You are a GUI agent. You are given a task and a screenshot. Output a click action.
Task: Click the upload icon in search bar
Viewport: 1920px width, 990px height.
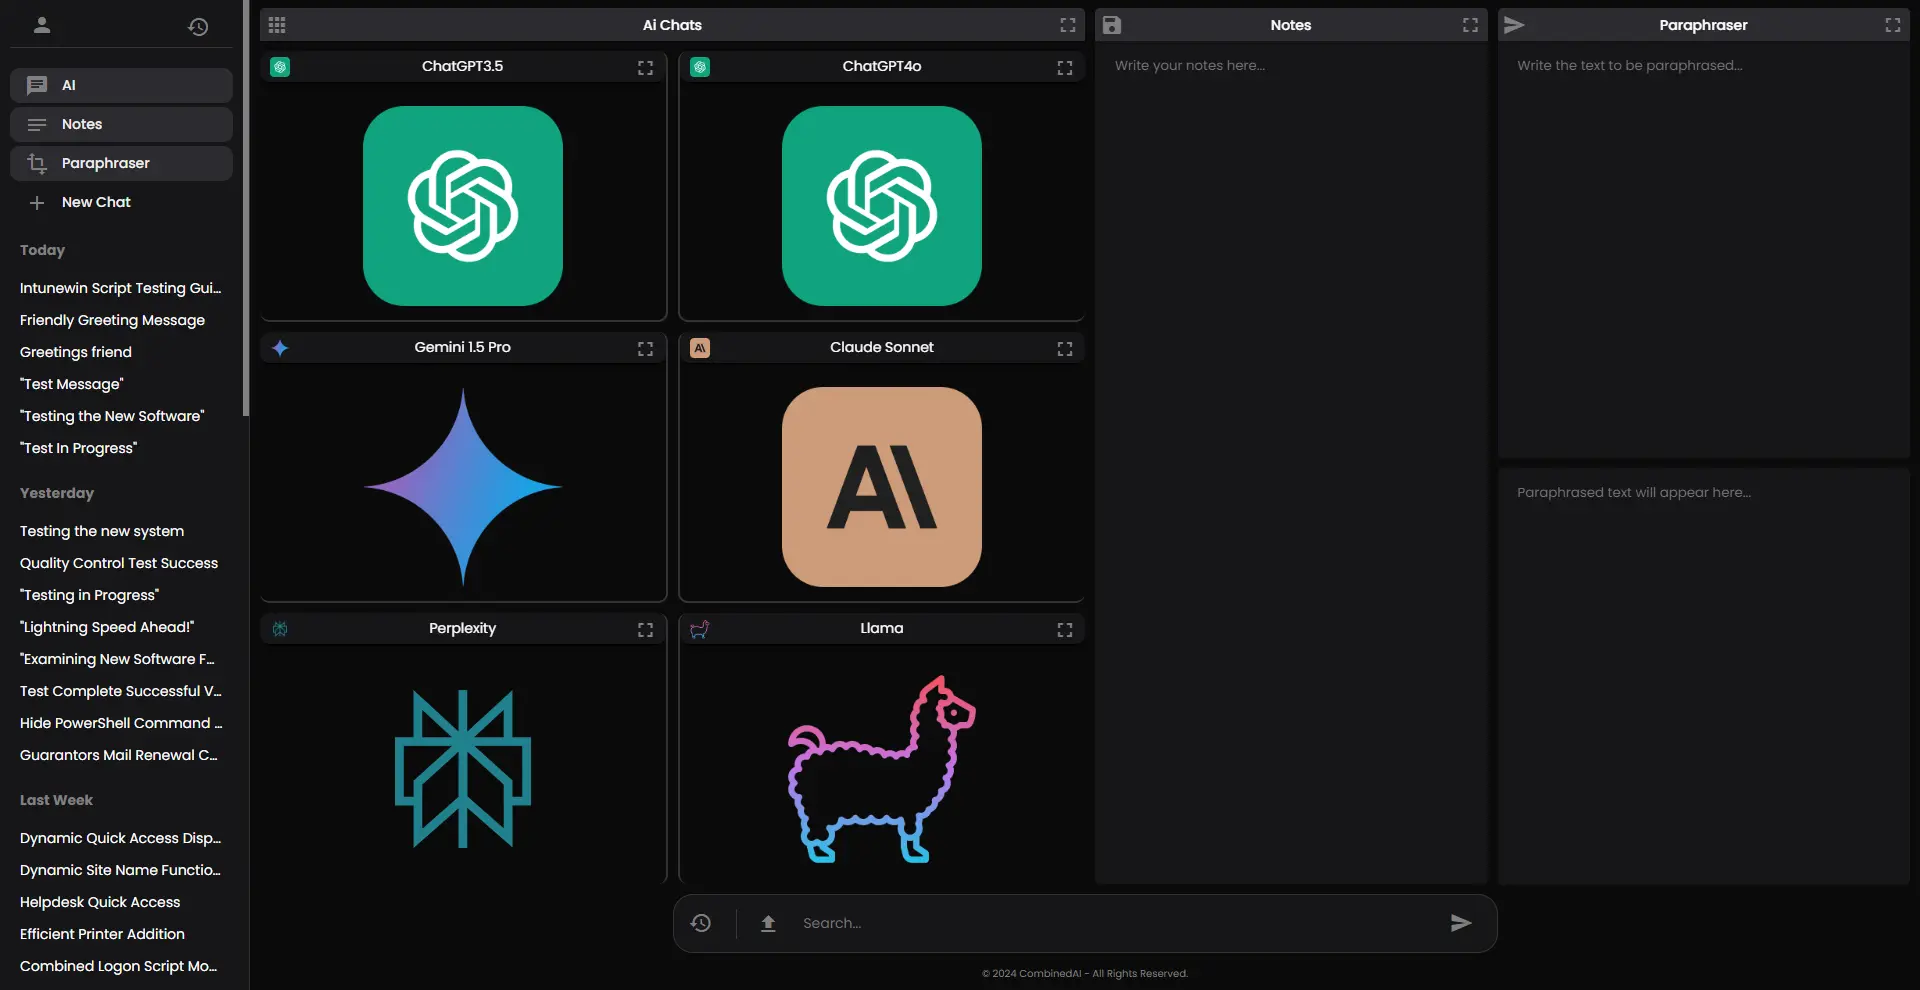click(x=768, y=923)
